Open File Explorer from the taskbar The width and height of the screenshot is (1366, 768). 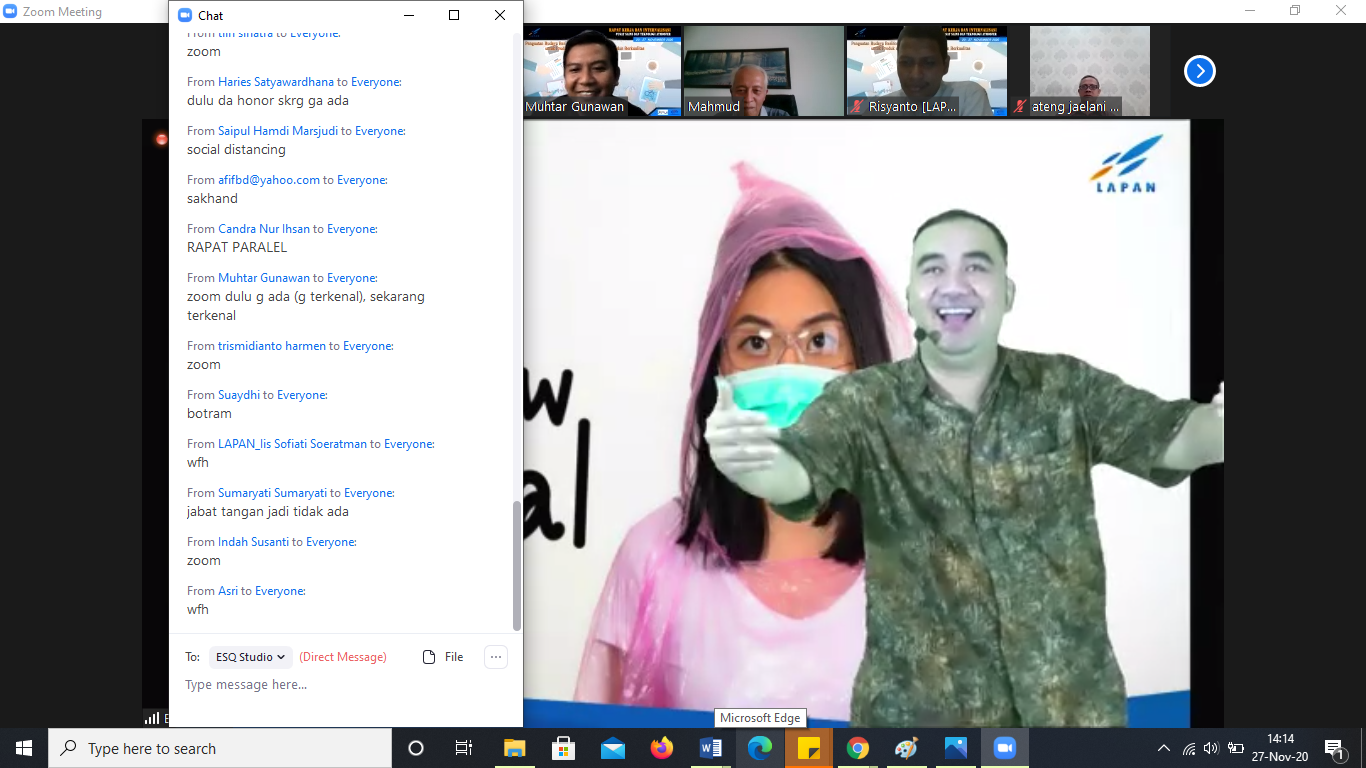point(515,748)
